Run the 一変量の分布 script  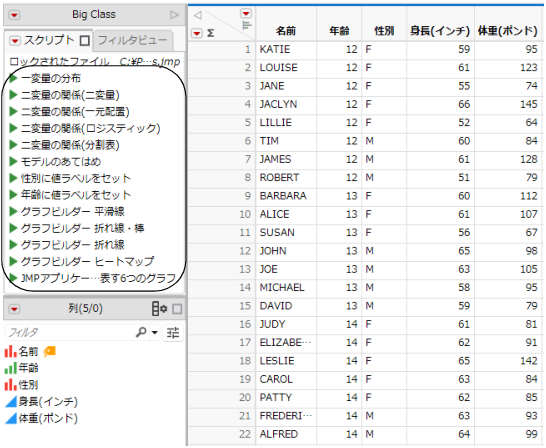click(x=13, y=79)
